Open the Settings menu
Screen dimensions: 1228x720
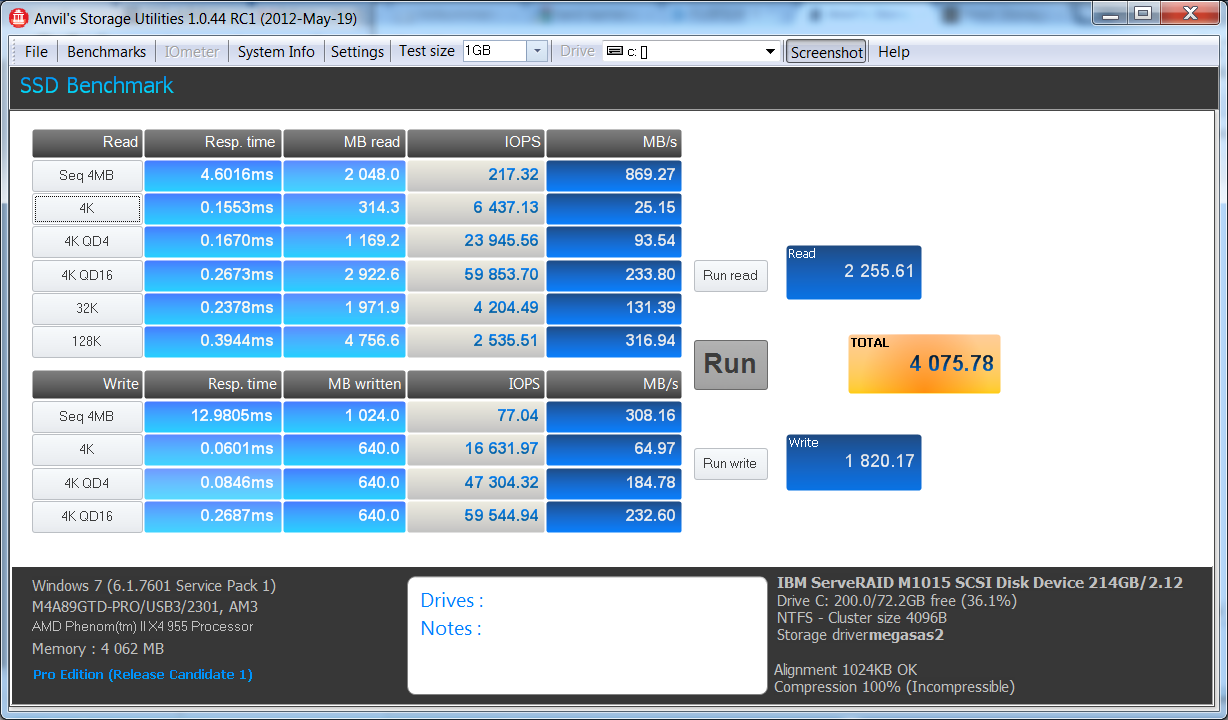(x=357, y=52)
